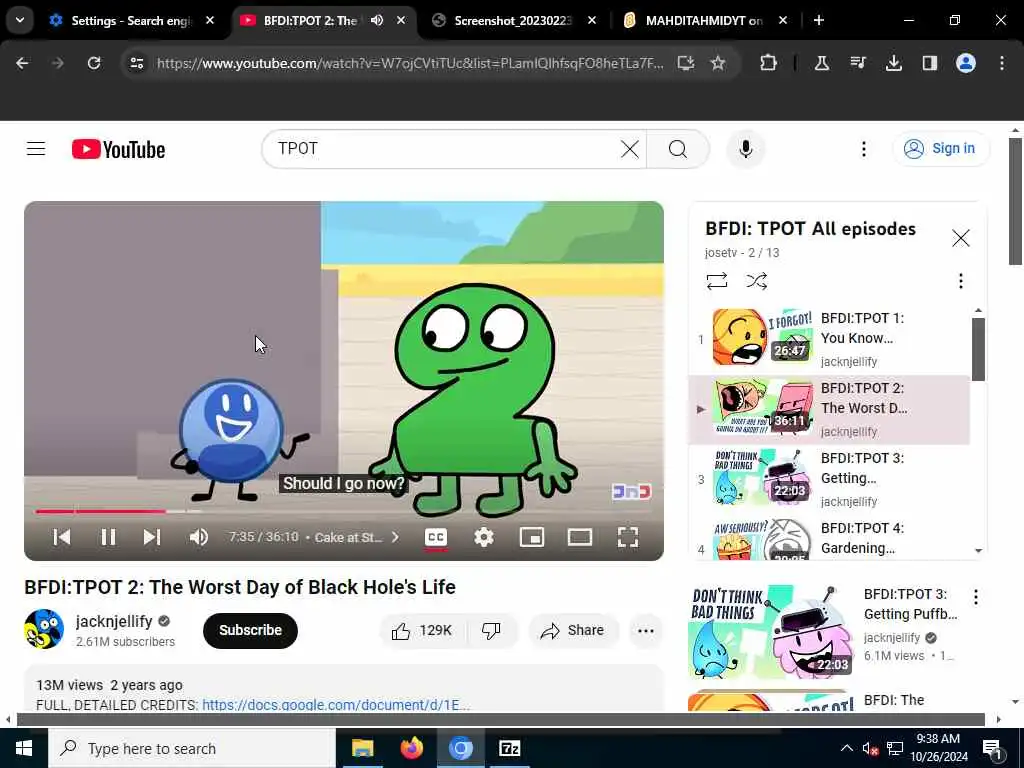Screen dimensions: 1024x768
Task: Bookmark this page with star
Action: tap(718, 63)
